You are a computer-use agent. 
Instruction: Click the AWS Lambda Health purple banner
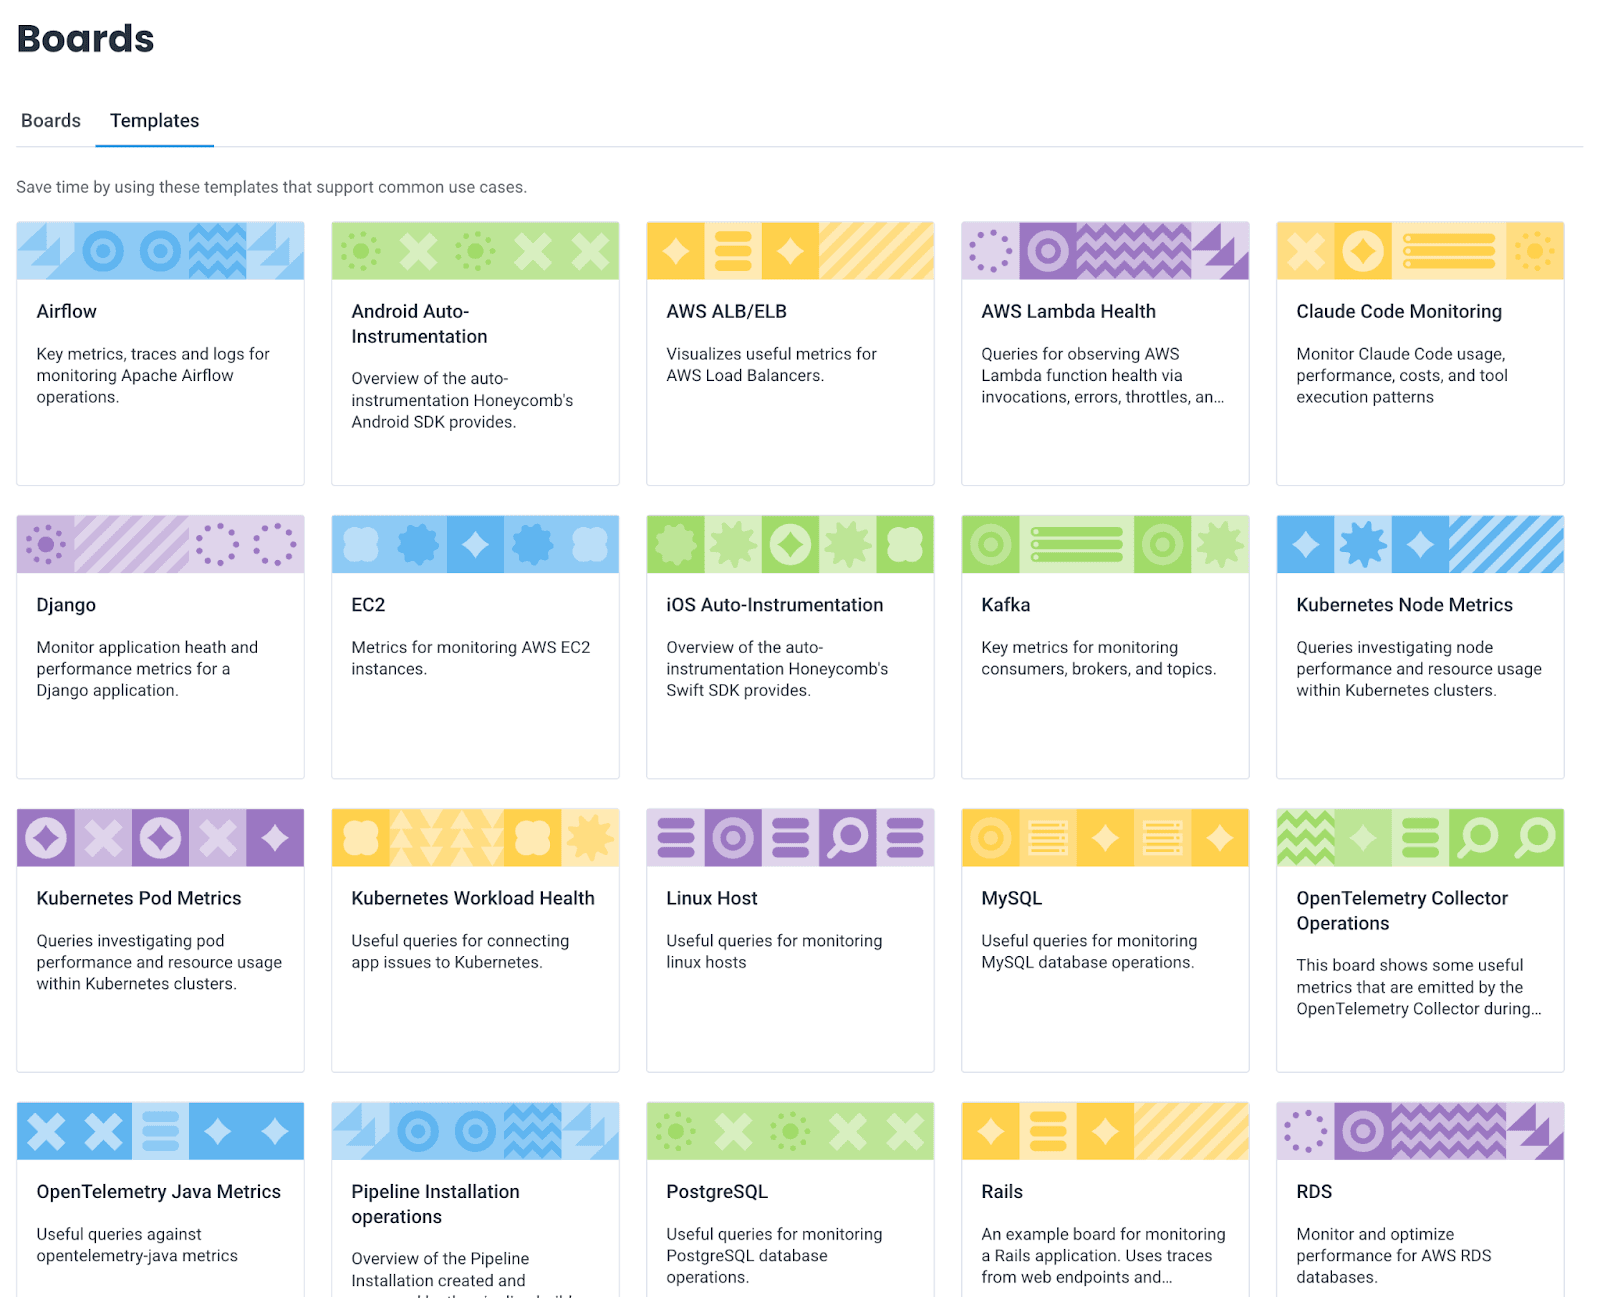pos(1105,251)
